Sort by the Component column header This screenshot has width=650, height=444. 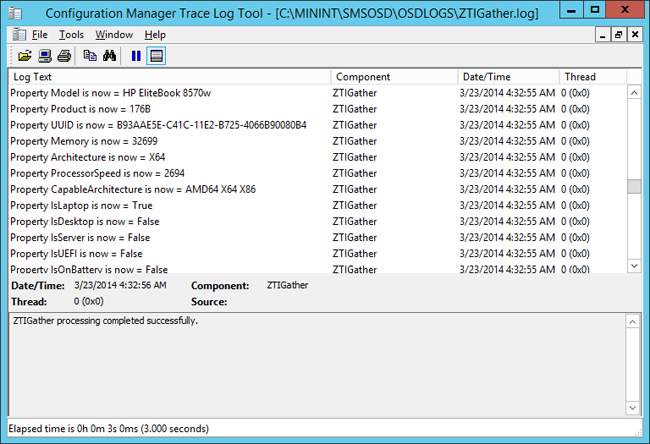click(393, 77)
